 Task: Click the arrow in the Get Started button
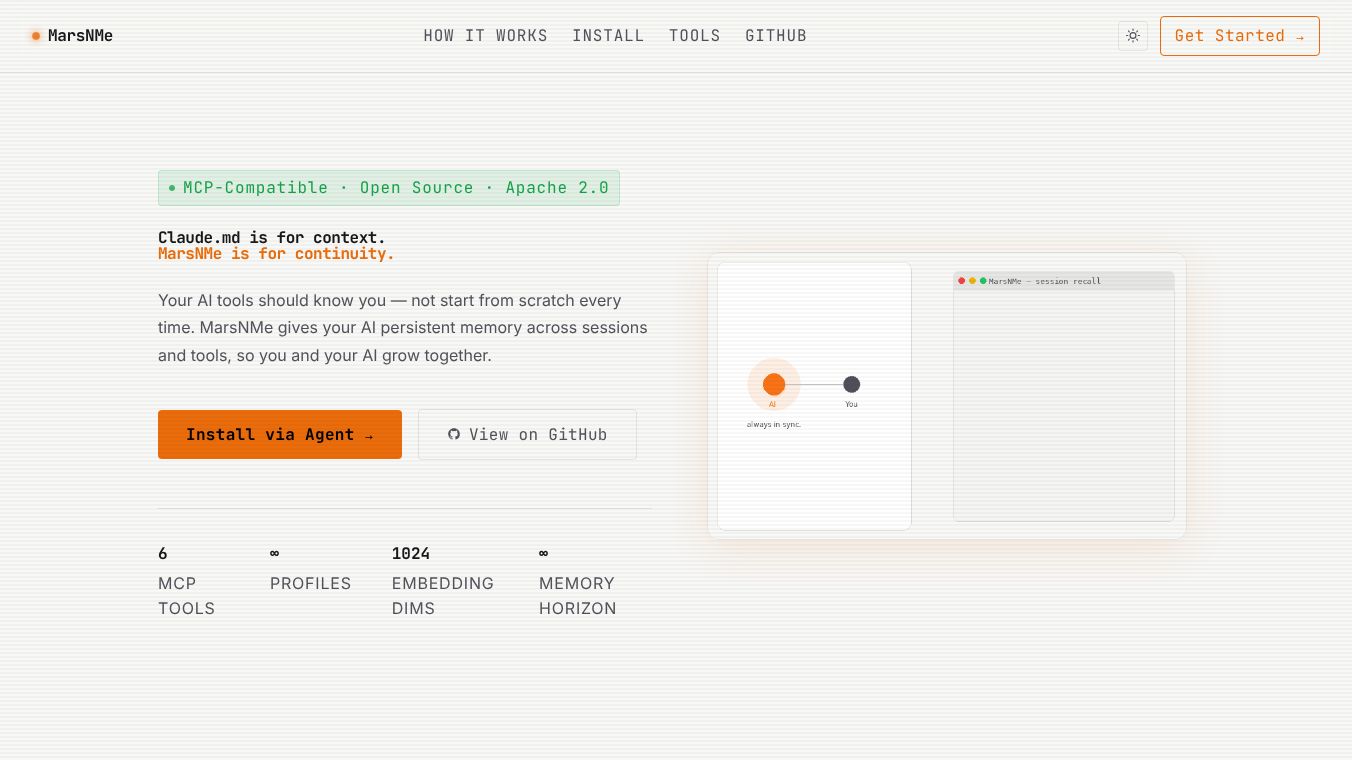1300,37
